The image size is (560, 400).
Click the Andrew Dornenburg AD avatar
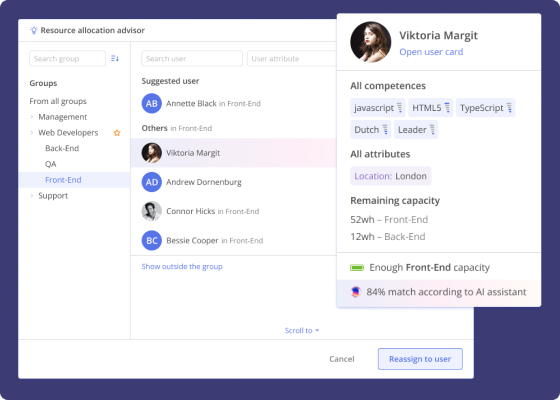tap(152, 182)
